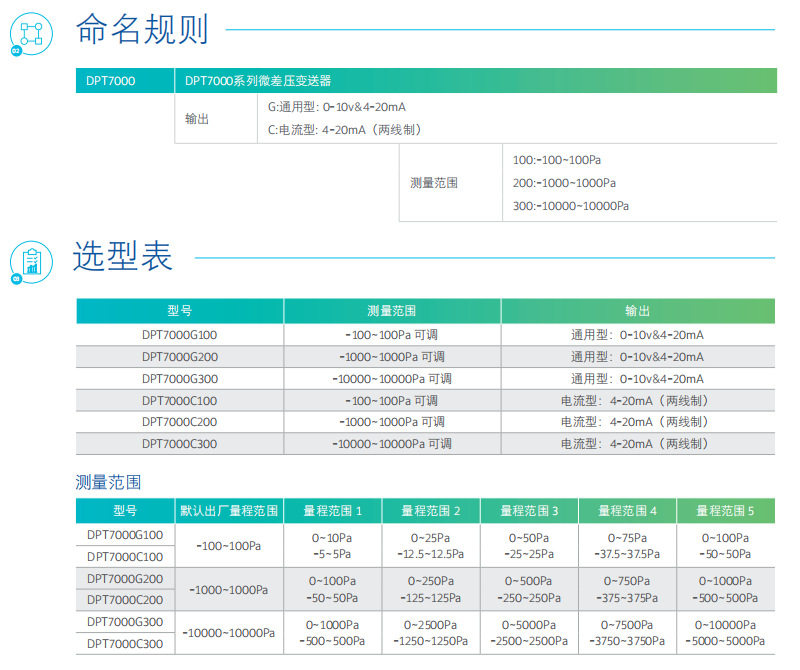Click DPT7000C300 in the selection table
The height and width of the screenshot is (670, 800).
[180, 444]
